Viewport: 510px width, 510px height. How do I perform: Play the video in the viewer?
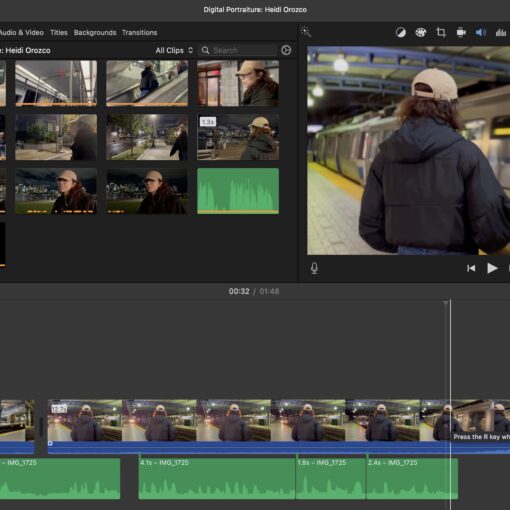(492, 268)
